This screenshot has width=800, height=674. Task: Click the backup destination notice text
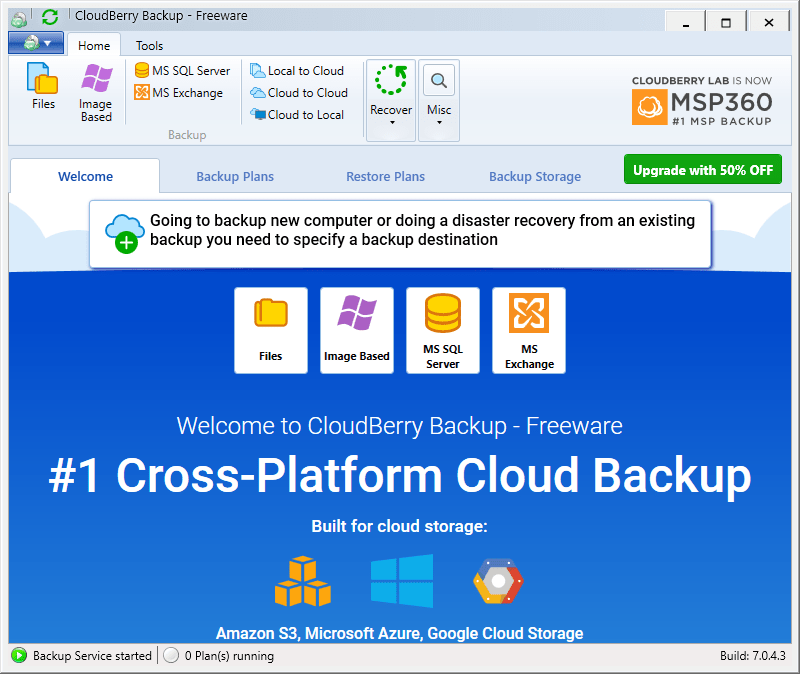pos(422,230)
